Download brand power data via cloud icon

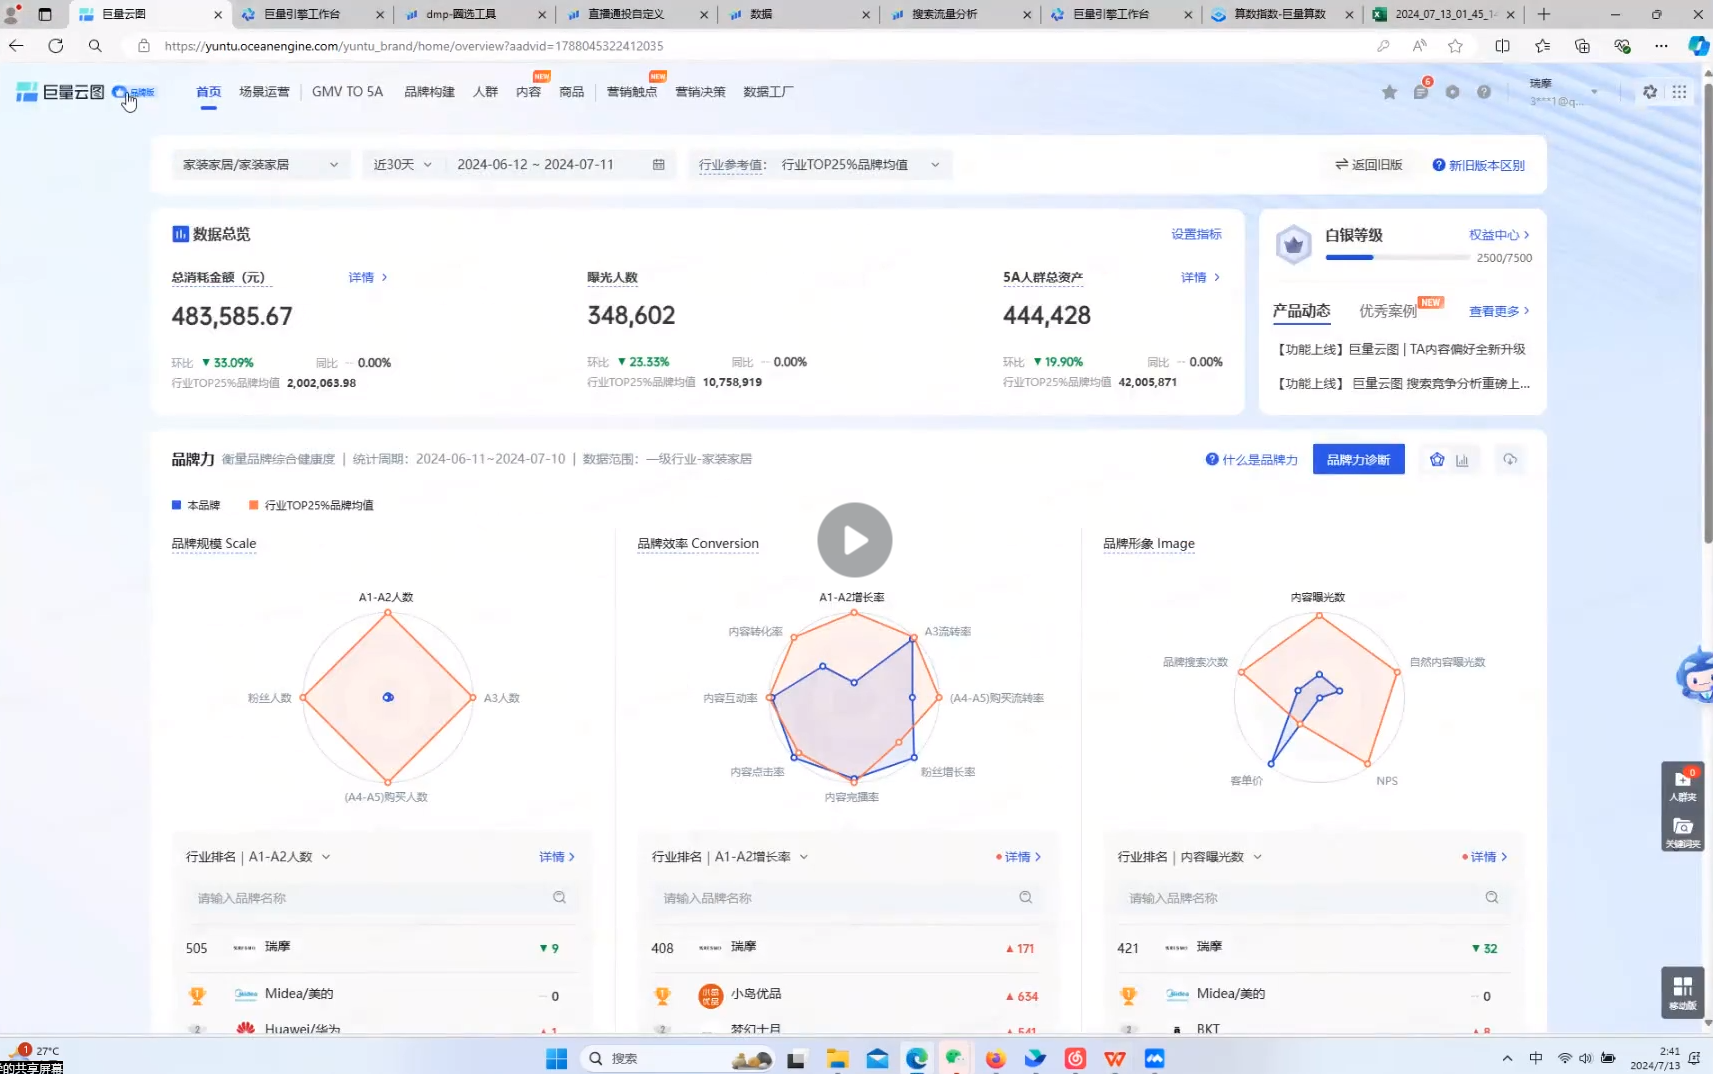click(x=1509, y=460)
